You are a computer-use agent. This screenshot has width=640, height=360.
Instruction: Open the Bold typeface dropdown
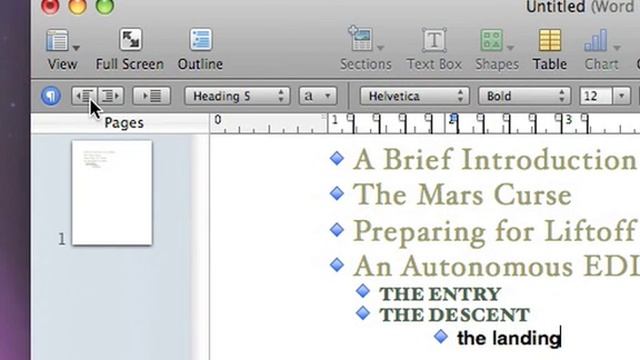point(524,96)
